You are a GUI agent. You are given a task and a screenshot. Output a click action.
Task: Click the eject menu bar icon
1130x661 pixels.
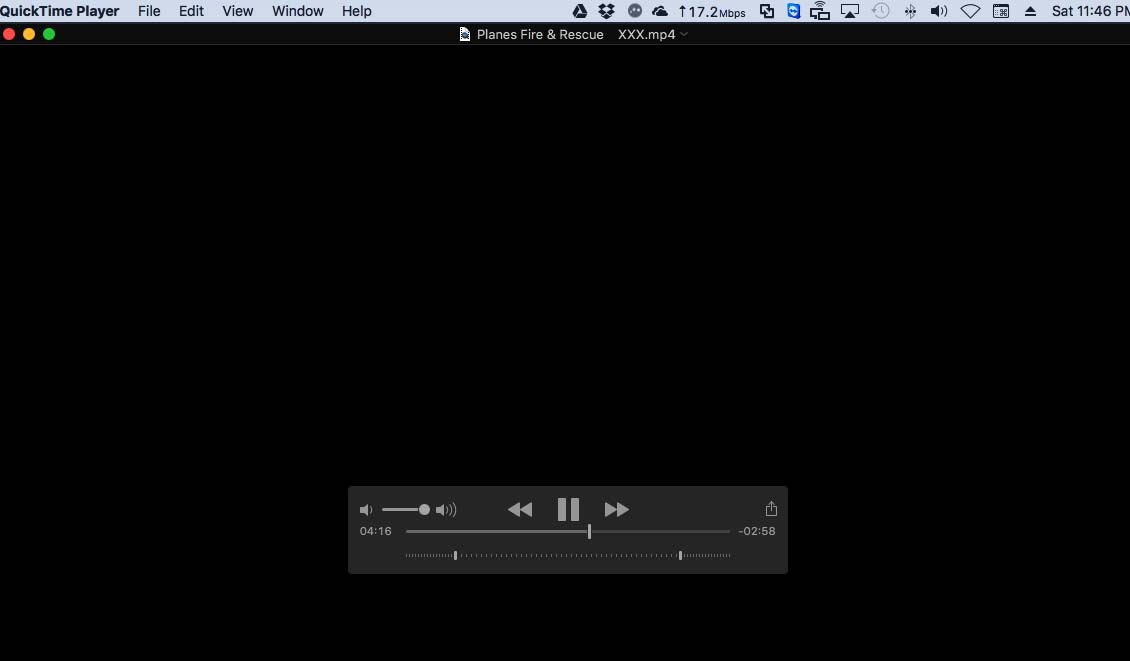pyautogui.click(x=1031, y=11)
